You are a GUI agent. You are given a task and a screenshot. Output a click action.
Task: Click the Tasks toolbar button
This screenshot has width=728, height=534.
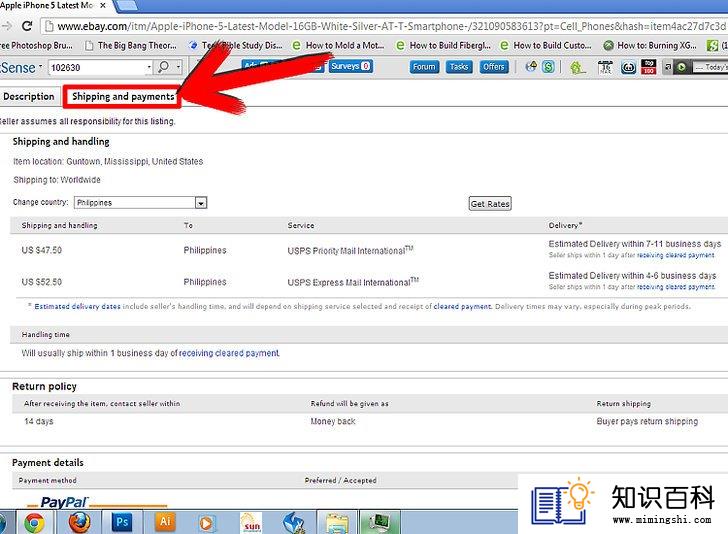(459, 67)
